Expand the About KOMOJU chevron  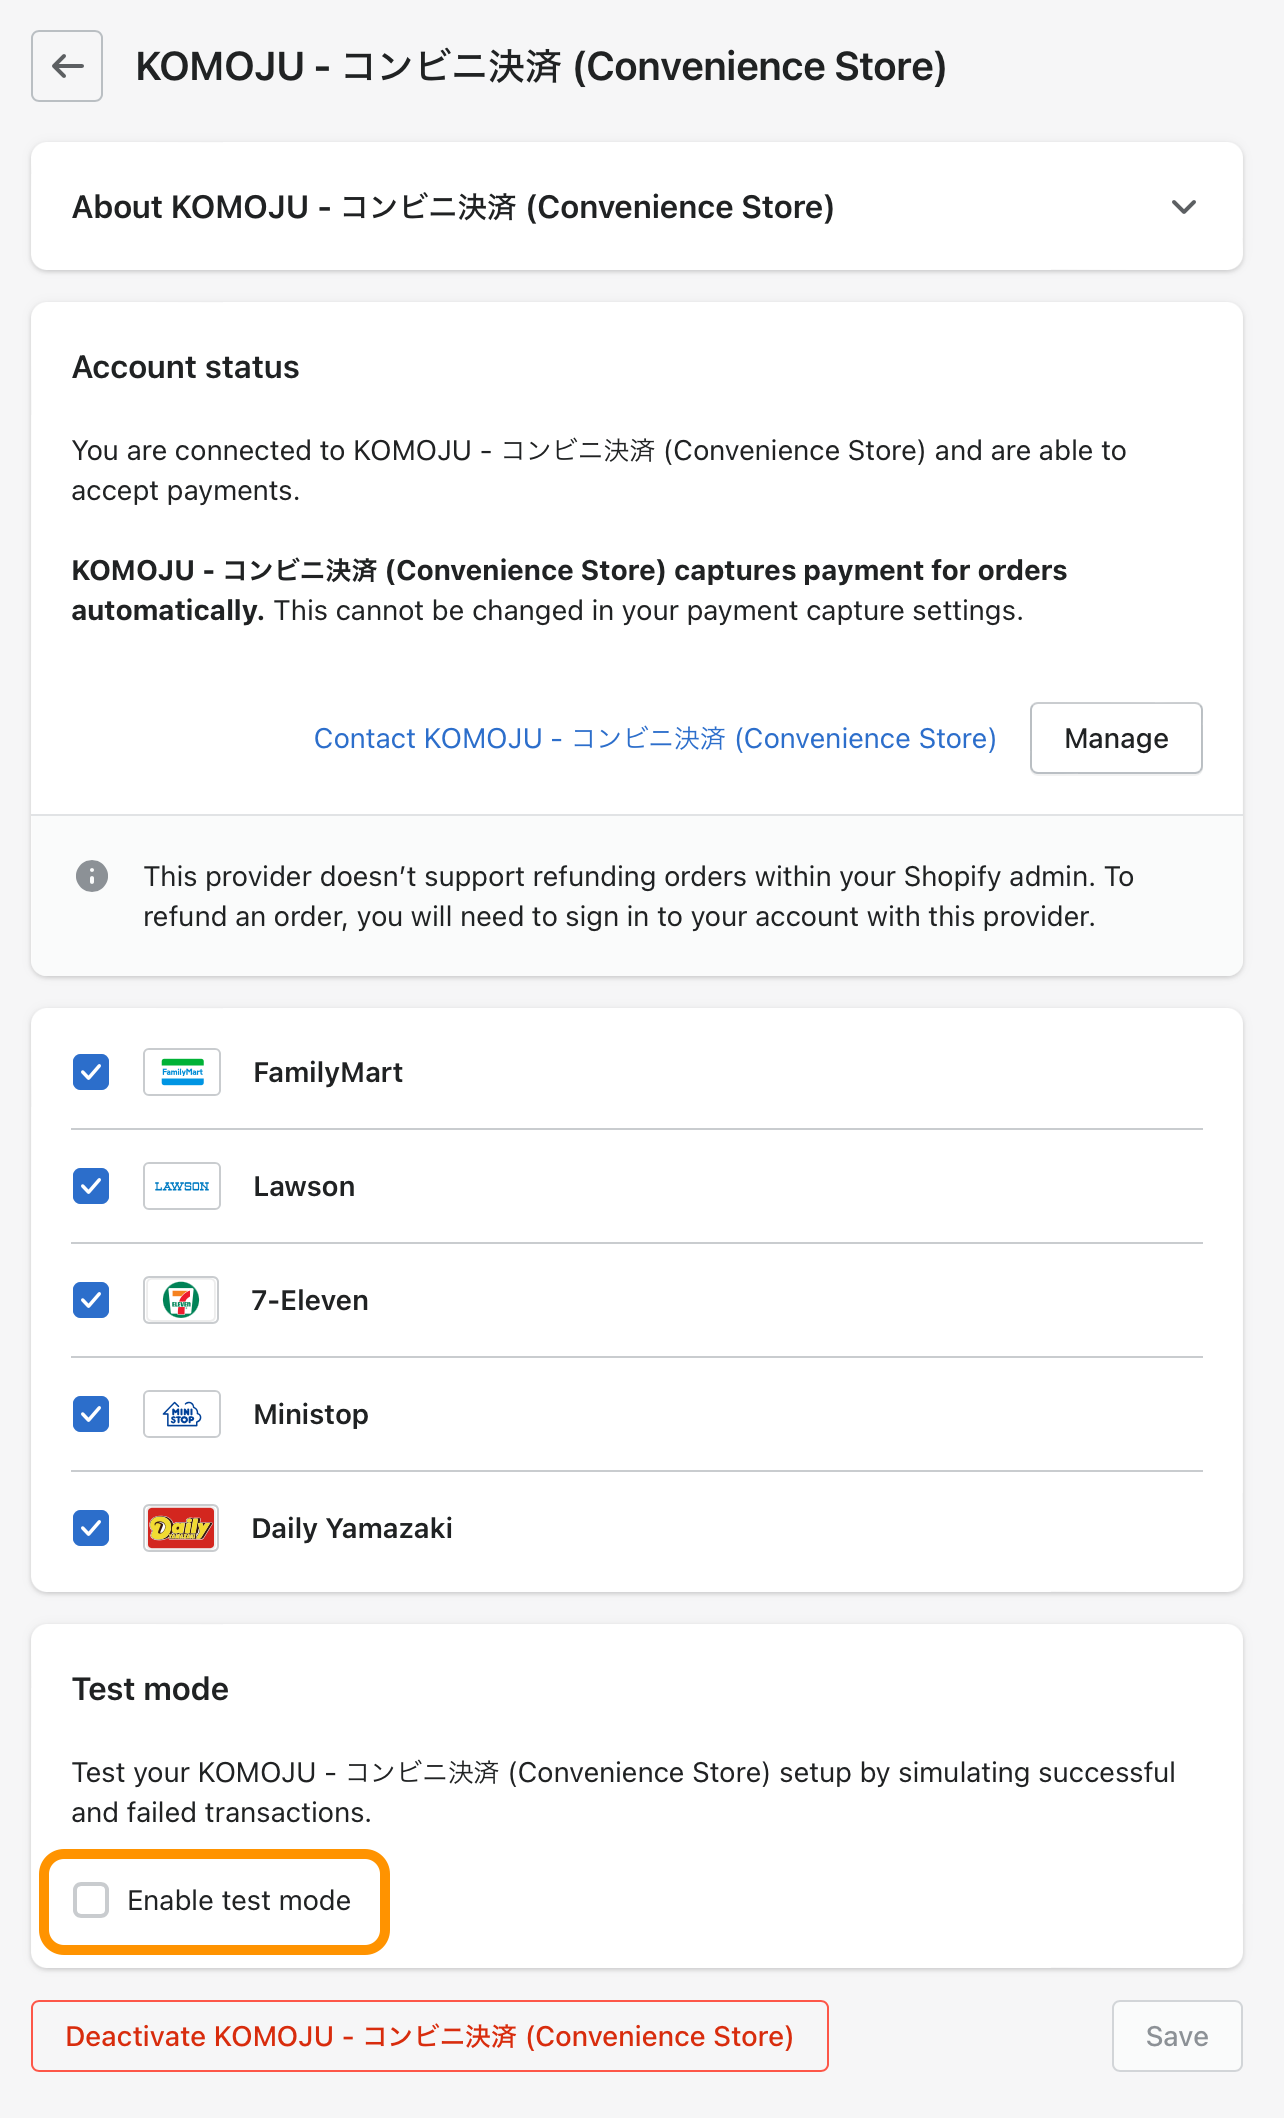pyautogui.click(x=1184, y=207)
